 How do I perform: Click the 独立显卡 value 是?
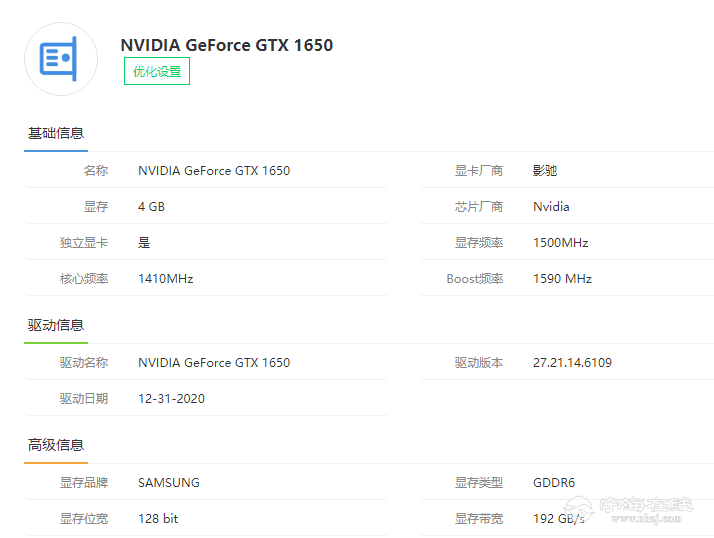point(144,243)
